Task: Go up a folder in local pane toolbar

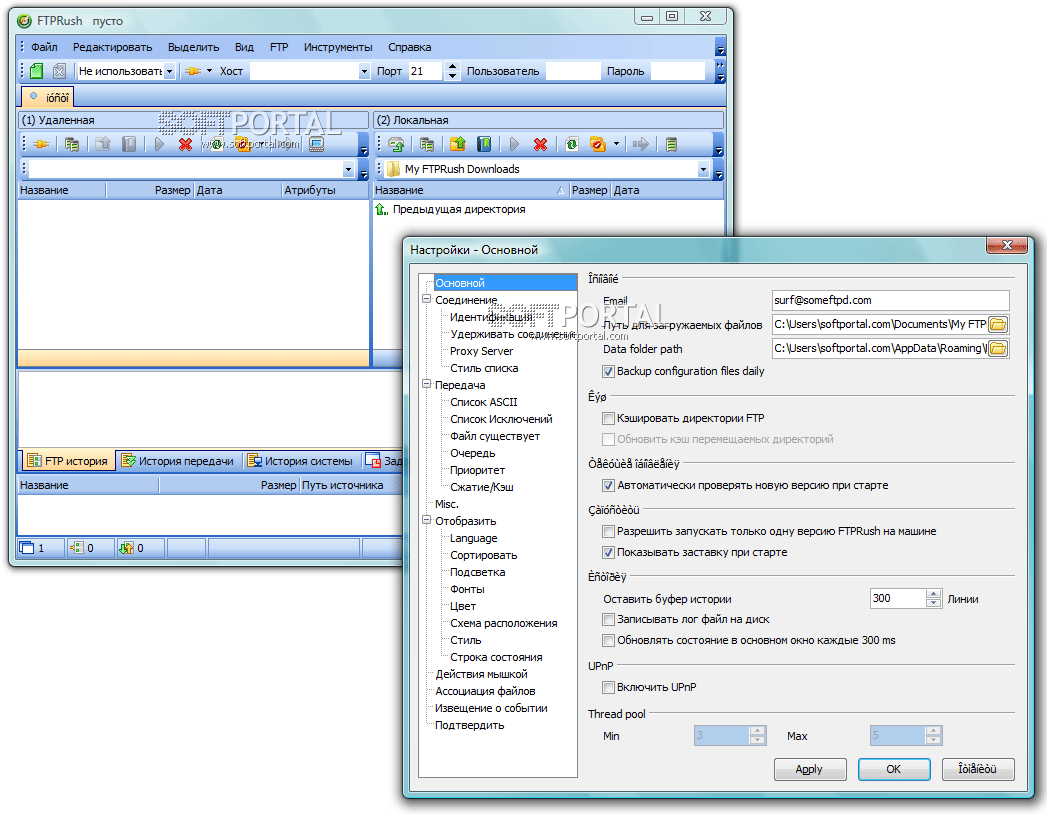Action: [457, 144]
